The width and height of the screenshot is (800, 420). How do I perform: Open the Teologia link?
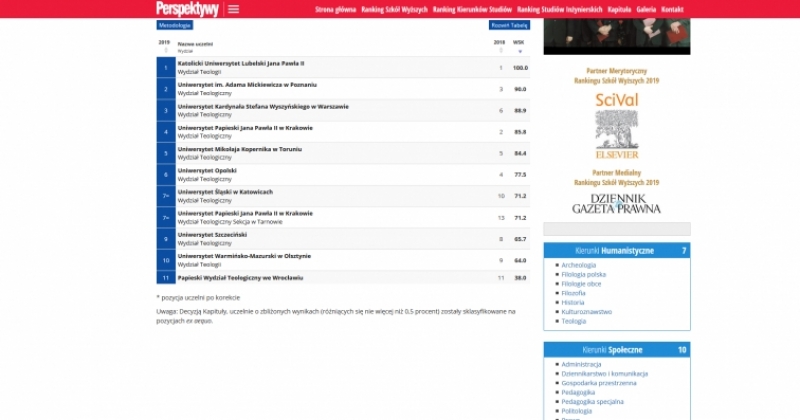click(574, 321)
